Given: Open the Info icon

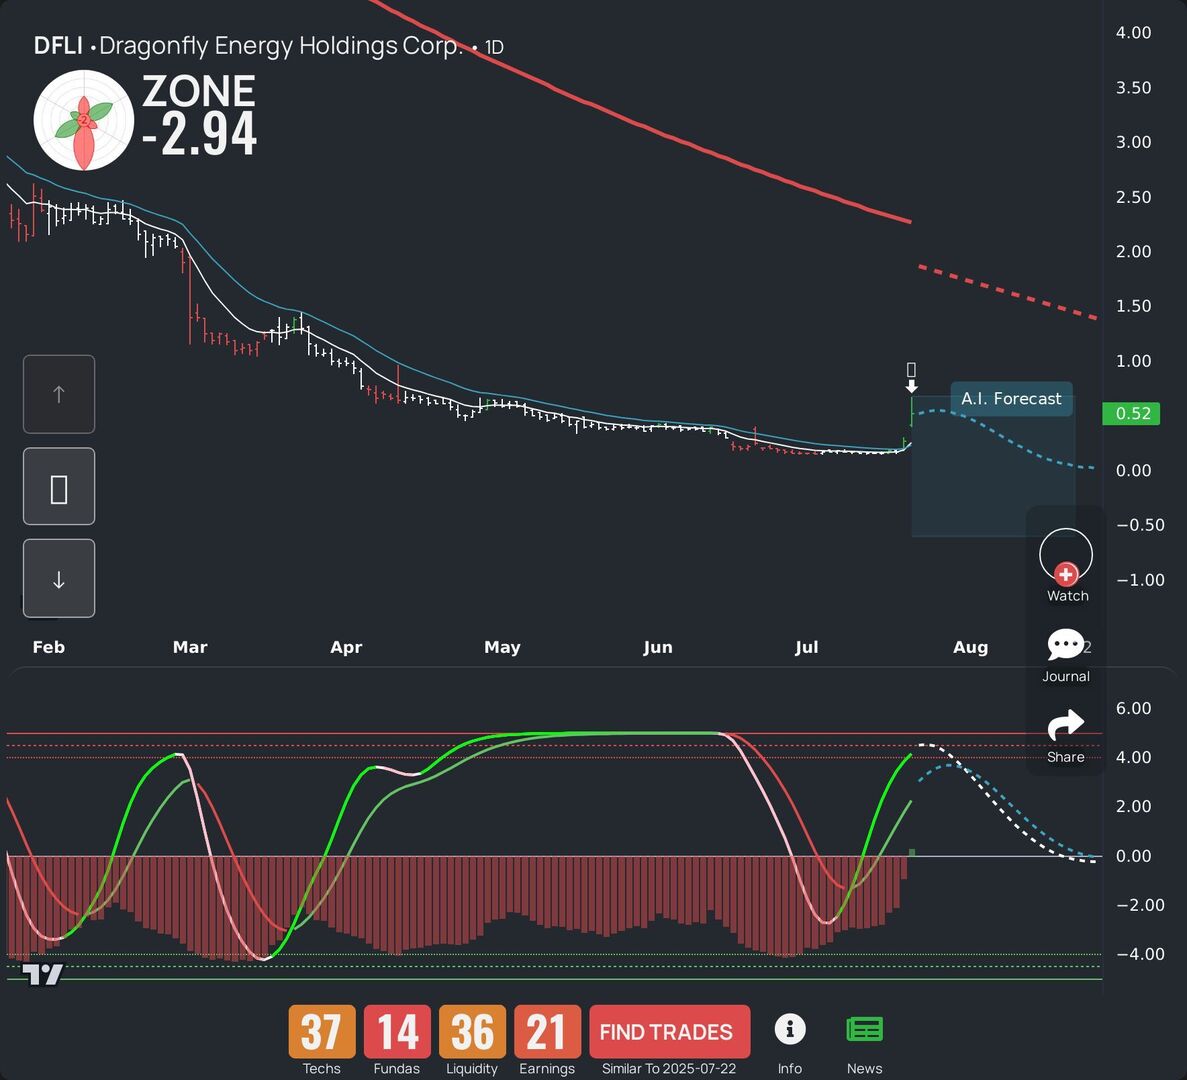Looking at the screenshot, I should coord(790,1030).
